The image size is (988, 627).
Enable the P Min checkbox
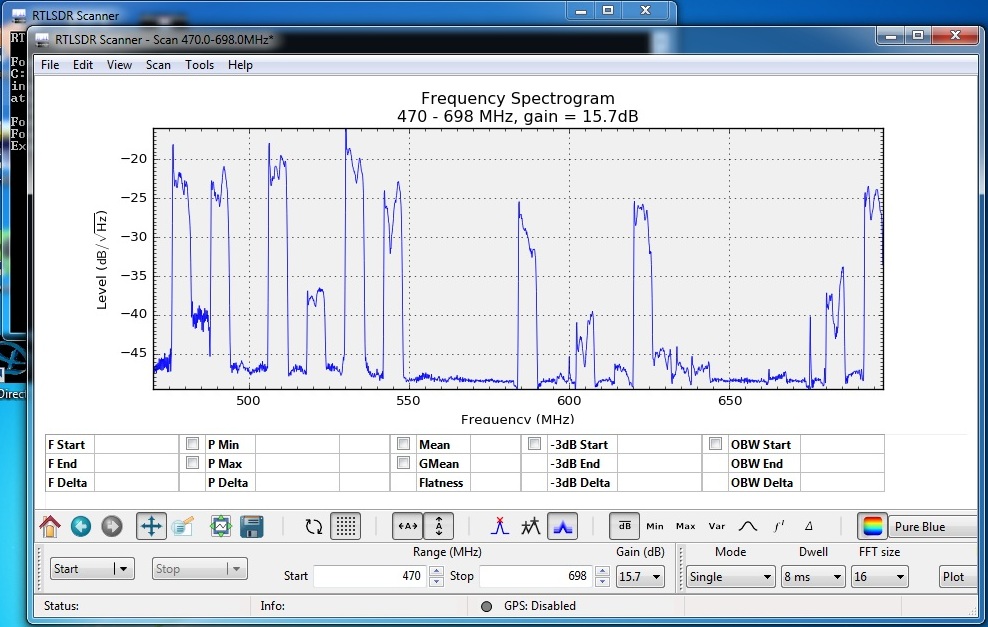click(x=192, y=444)
